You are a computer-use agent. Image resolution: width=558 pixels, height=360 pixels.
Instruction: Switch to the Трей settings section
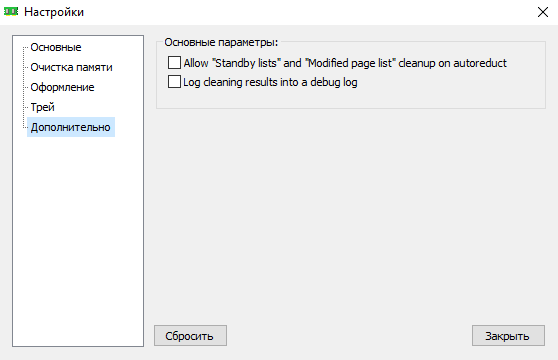click(42, 107)
